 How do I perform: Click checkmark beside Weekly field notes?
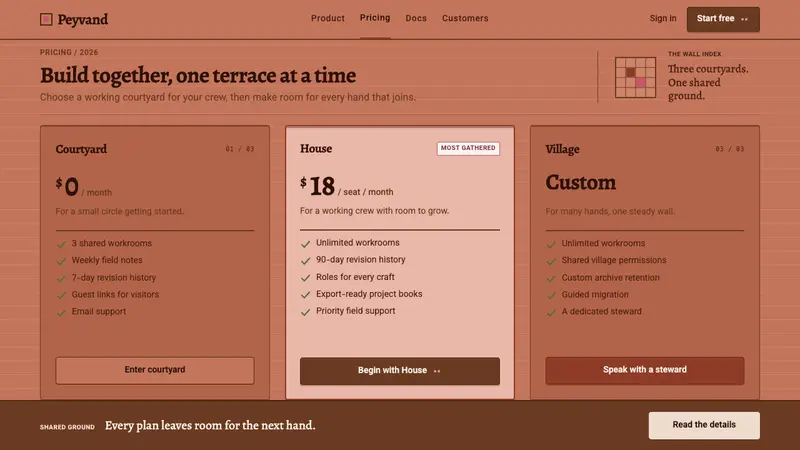point(61,261)
